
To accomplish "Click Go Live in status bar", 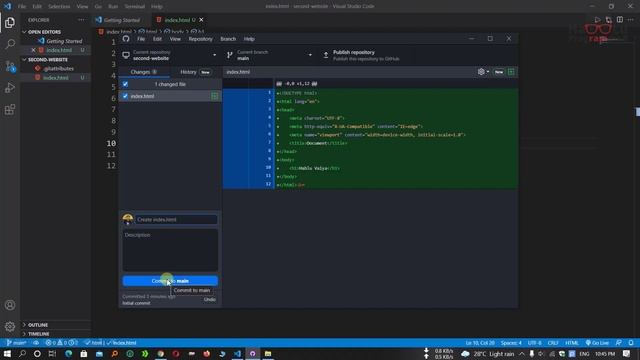I will 597,343.
